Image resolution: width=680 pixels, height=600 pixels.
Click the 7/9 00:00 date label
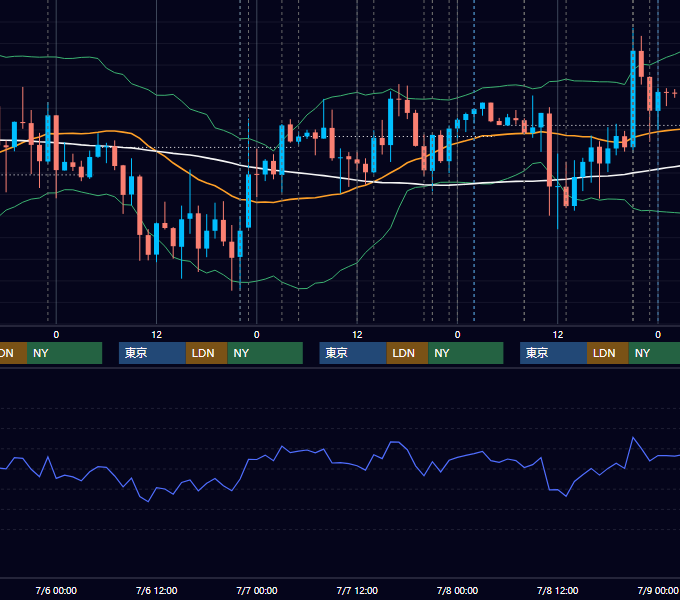658,590
